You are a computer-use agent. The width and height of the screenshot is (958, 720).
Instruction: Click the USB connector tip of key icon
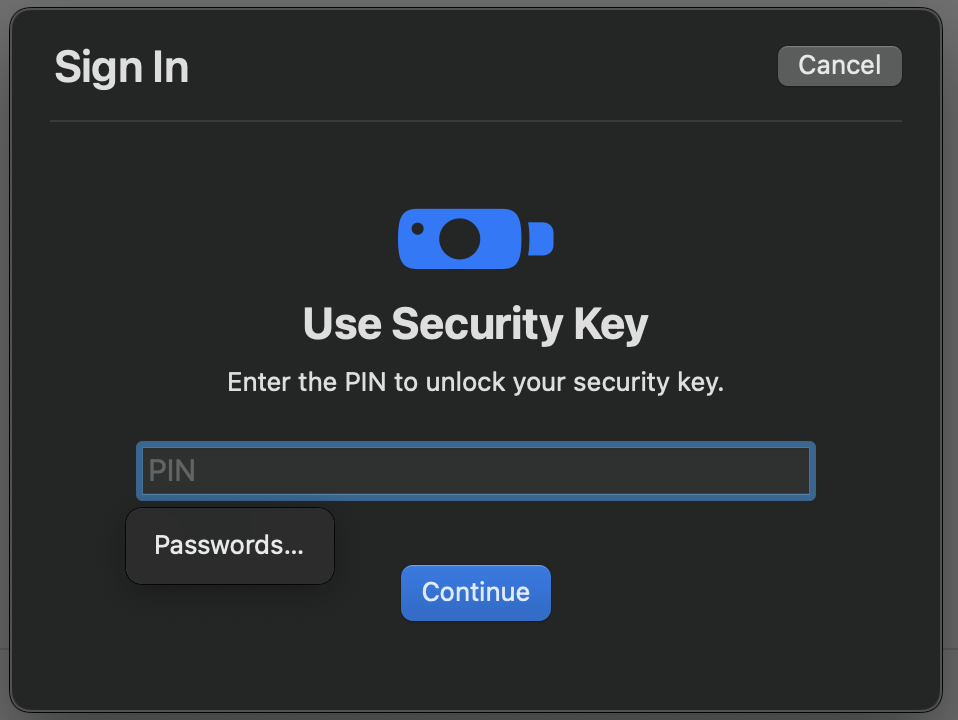click(x=541, y=238)
